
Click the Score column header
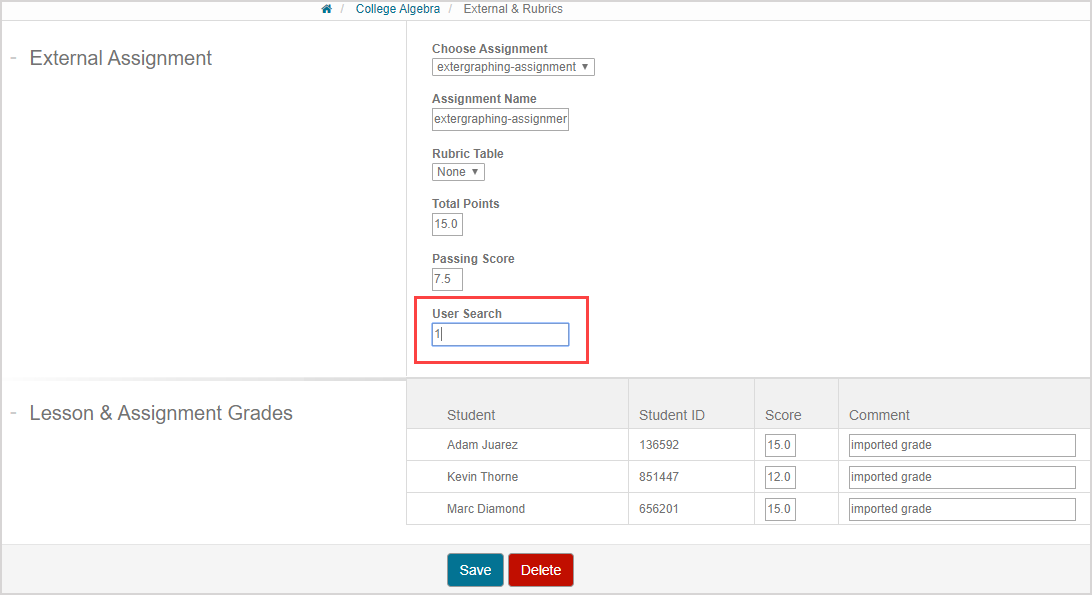(783, 415)
